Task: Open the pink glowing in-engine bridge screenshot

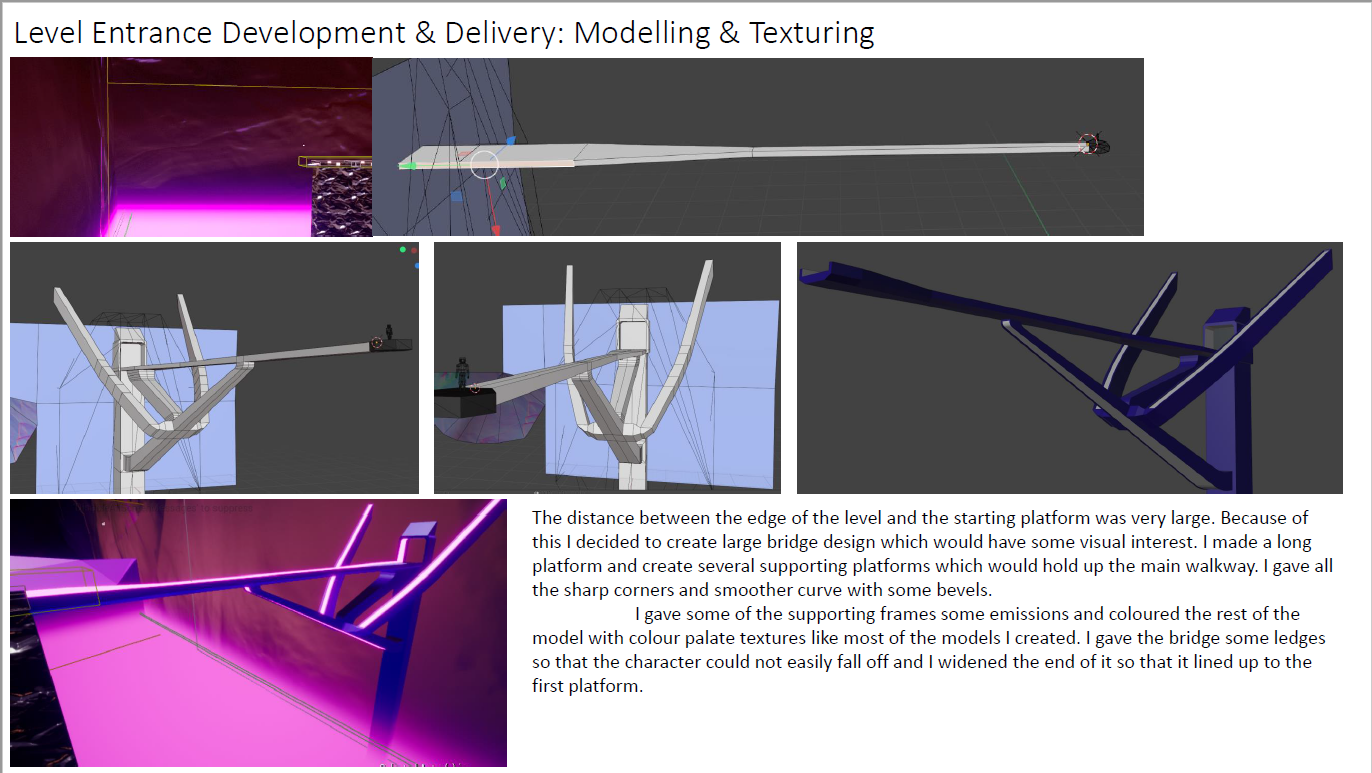Action: click(258, 633)
